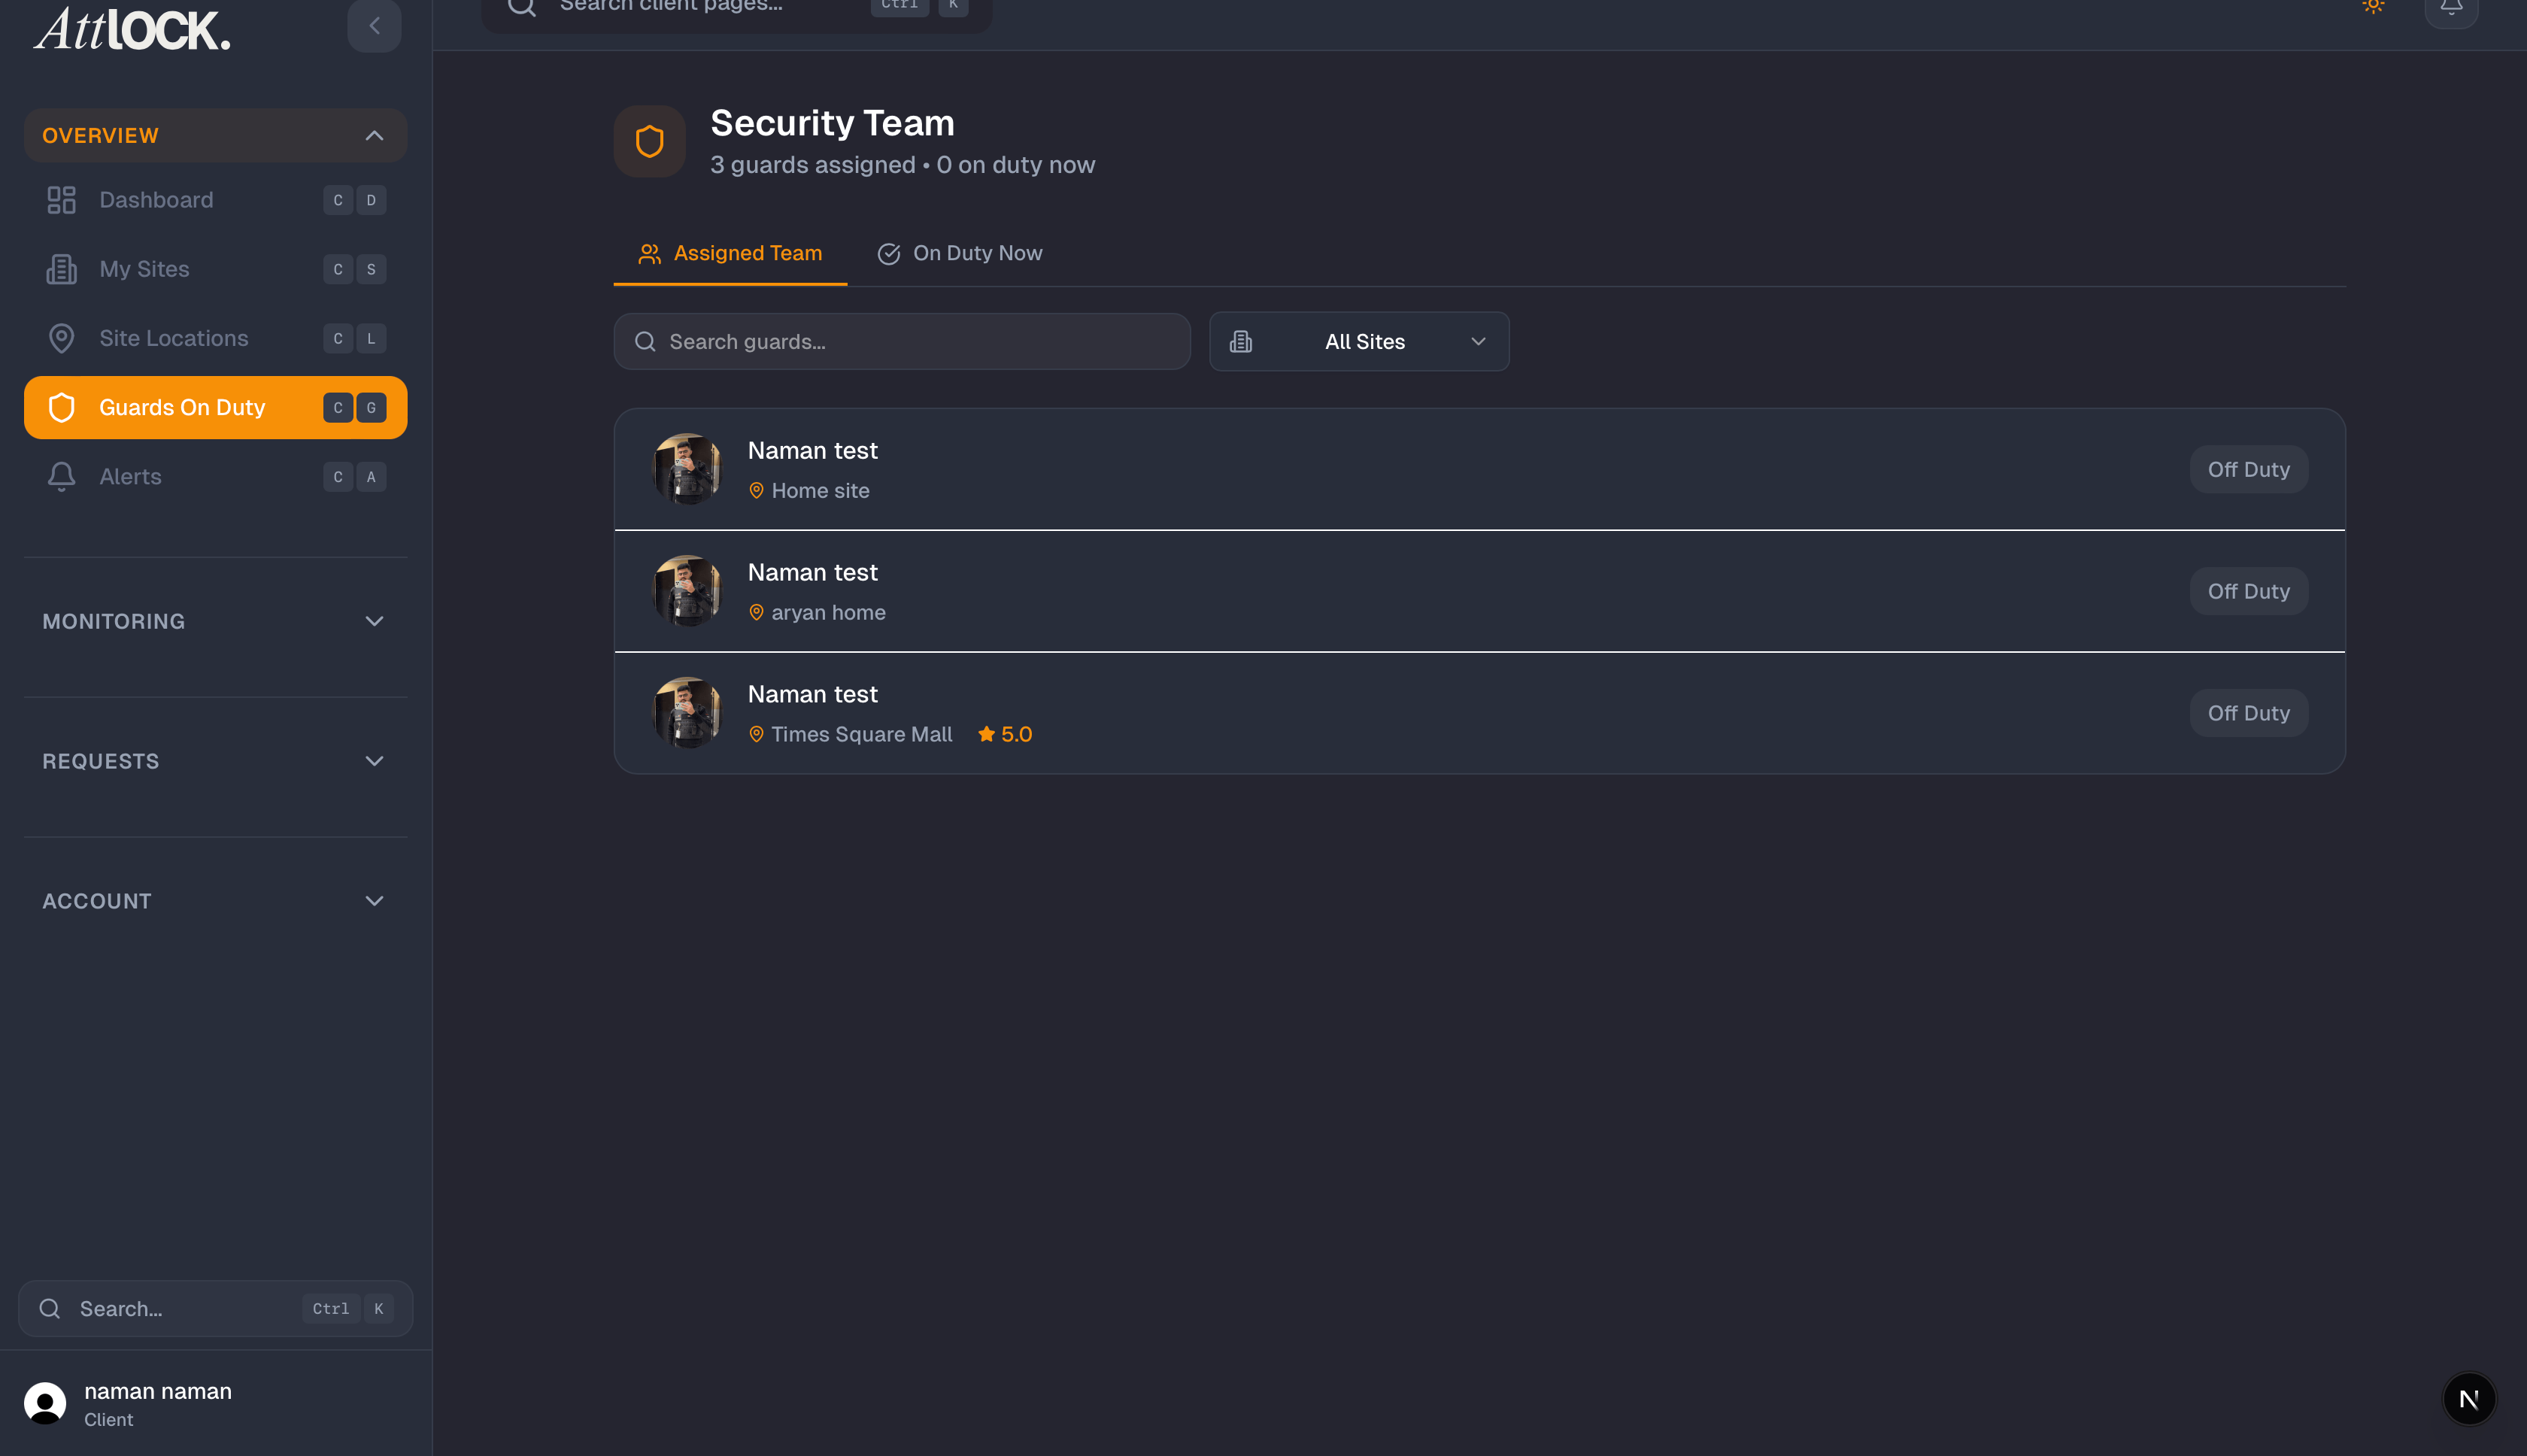This screenshot has width=2527, height=1456.
Task: Click the Site Locations pin icon
Action: (x=61, y=339)
